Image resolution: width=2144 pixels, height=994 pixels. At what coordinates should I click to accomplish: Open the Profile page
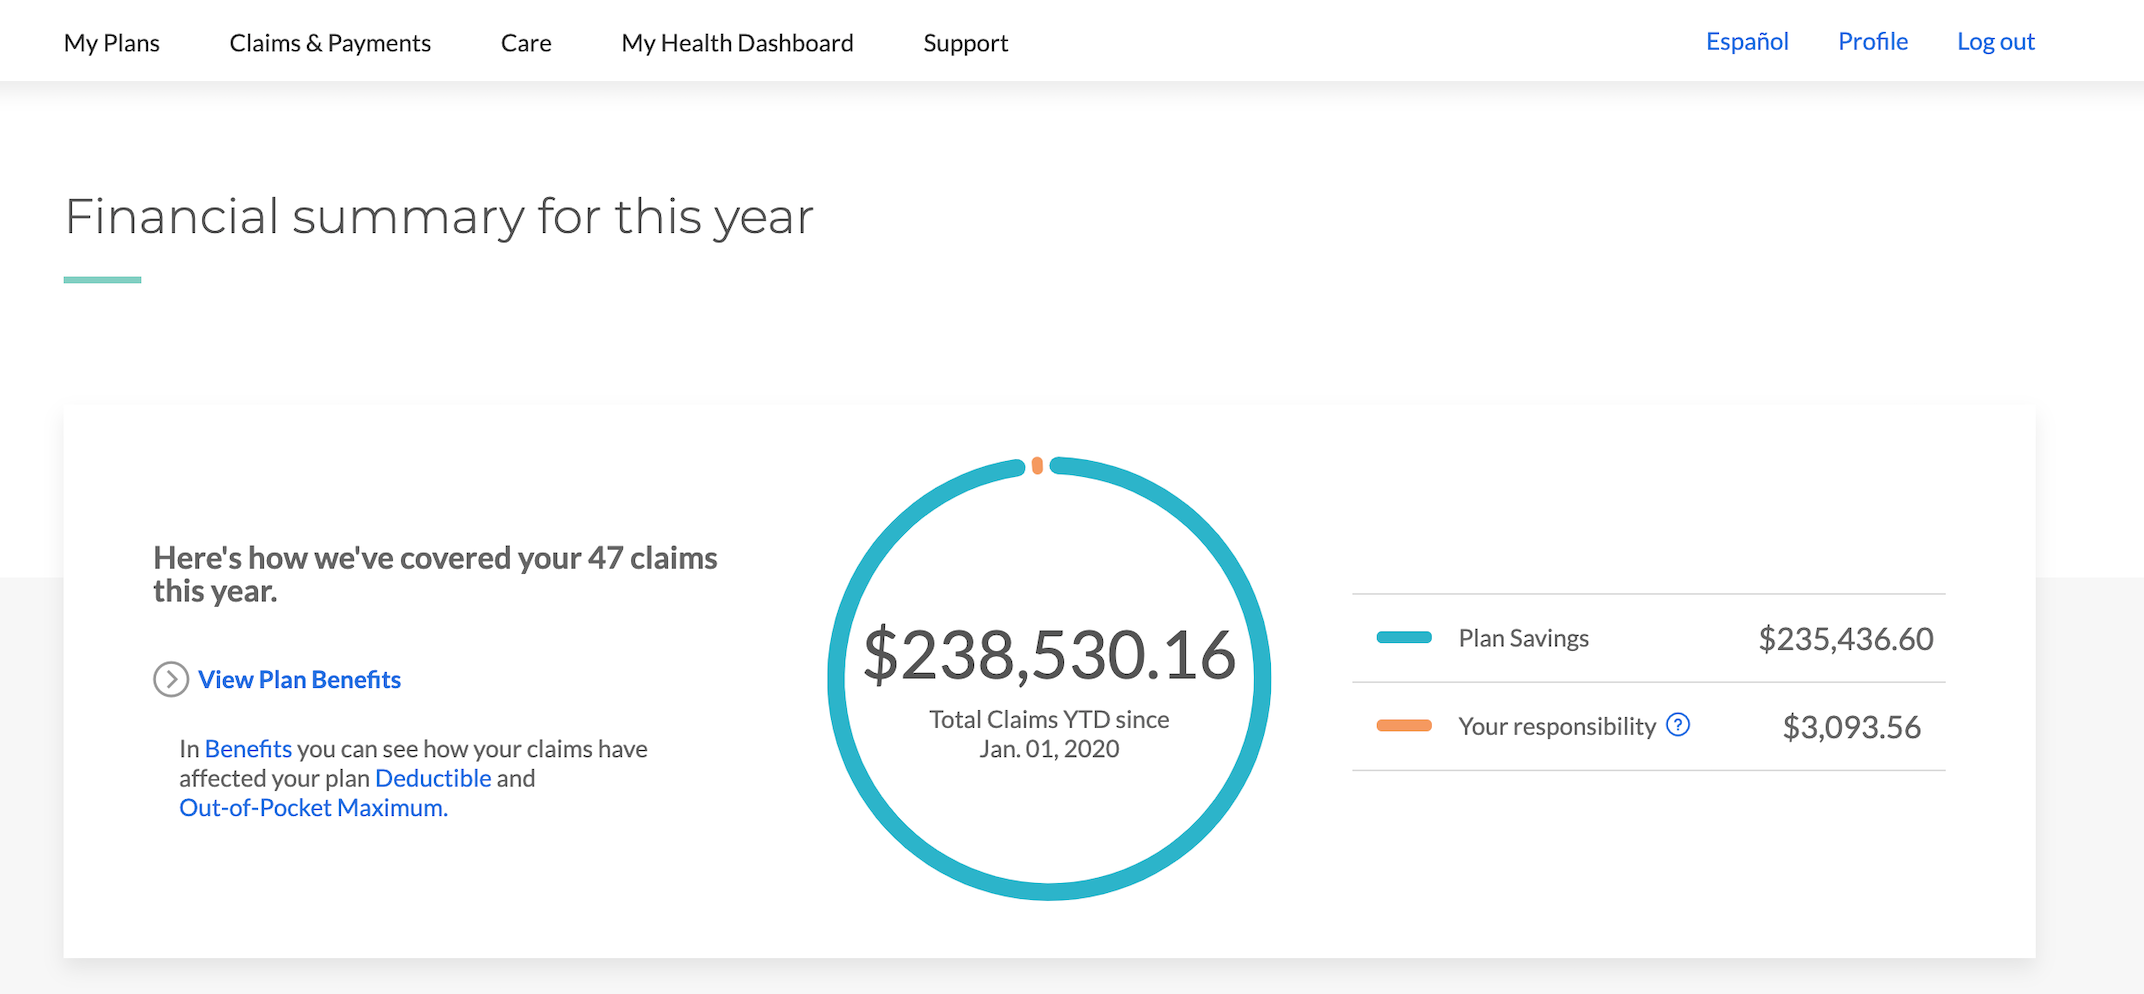pos(1872,41)
